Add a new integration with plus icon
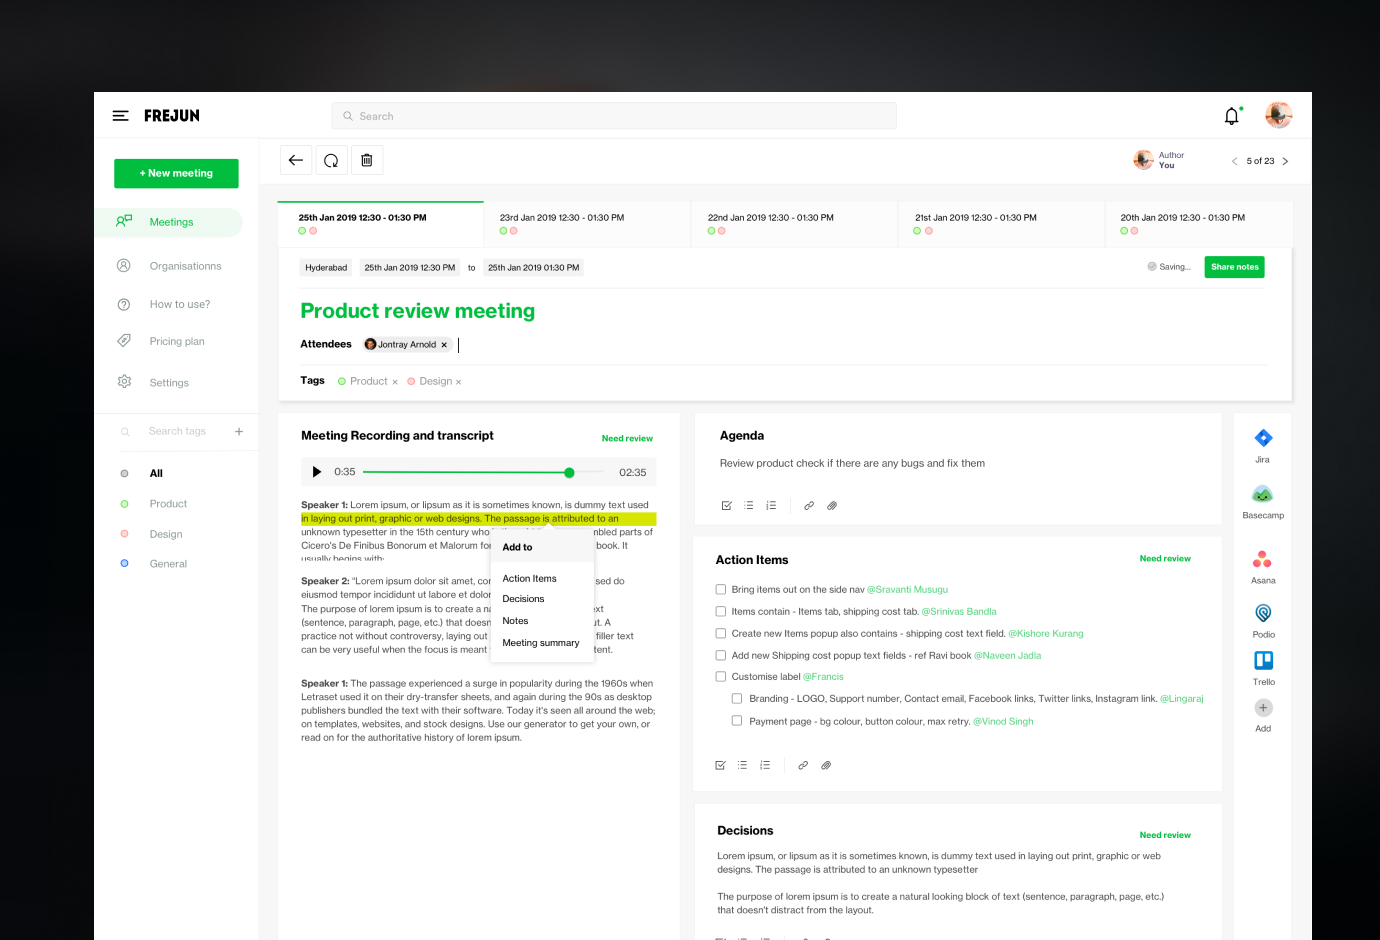 click(x=1263, y=708)
